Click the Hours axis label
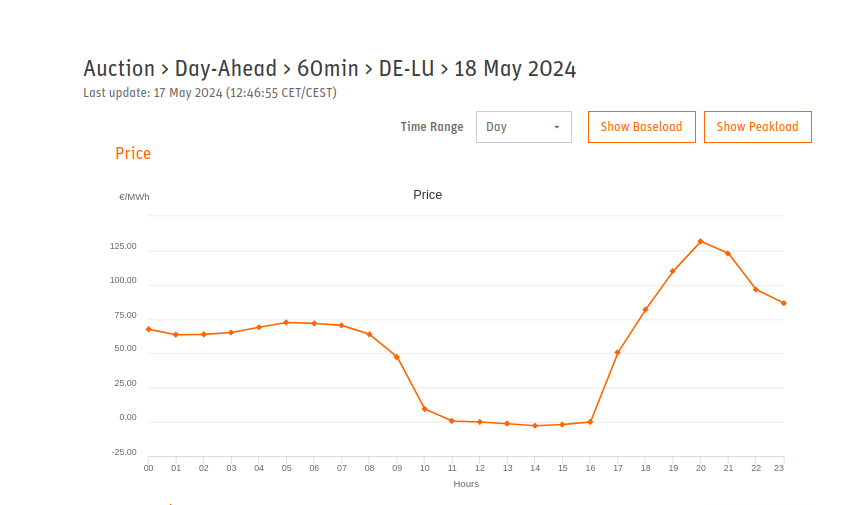Viewport: 852px width, 505px height. point(466,484)
